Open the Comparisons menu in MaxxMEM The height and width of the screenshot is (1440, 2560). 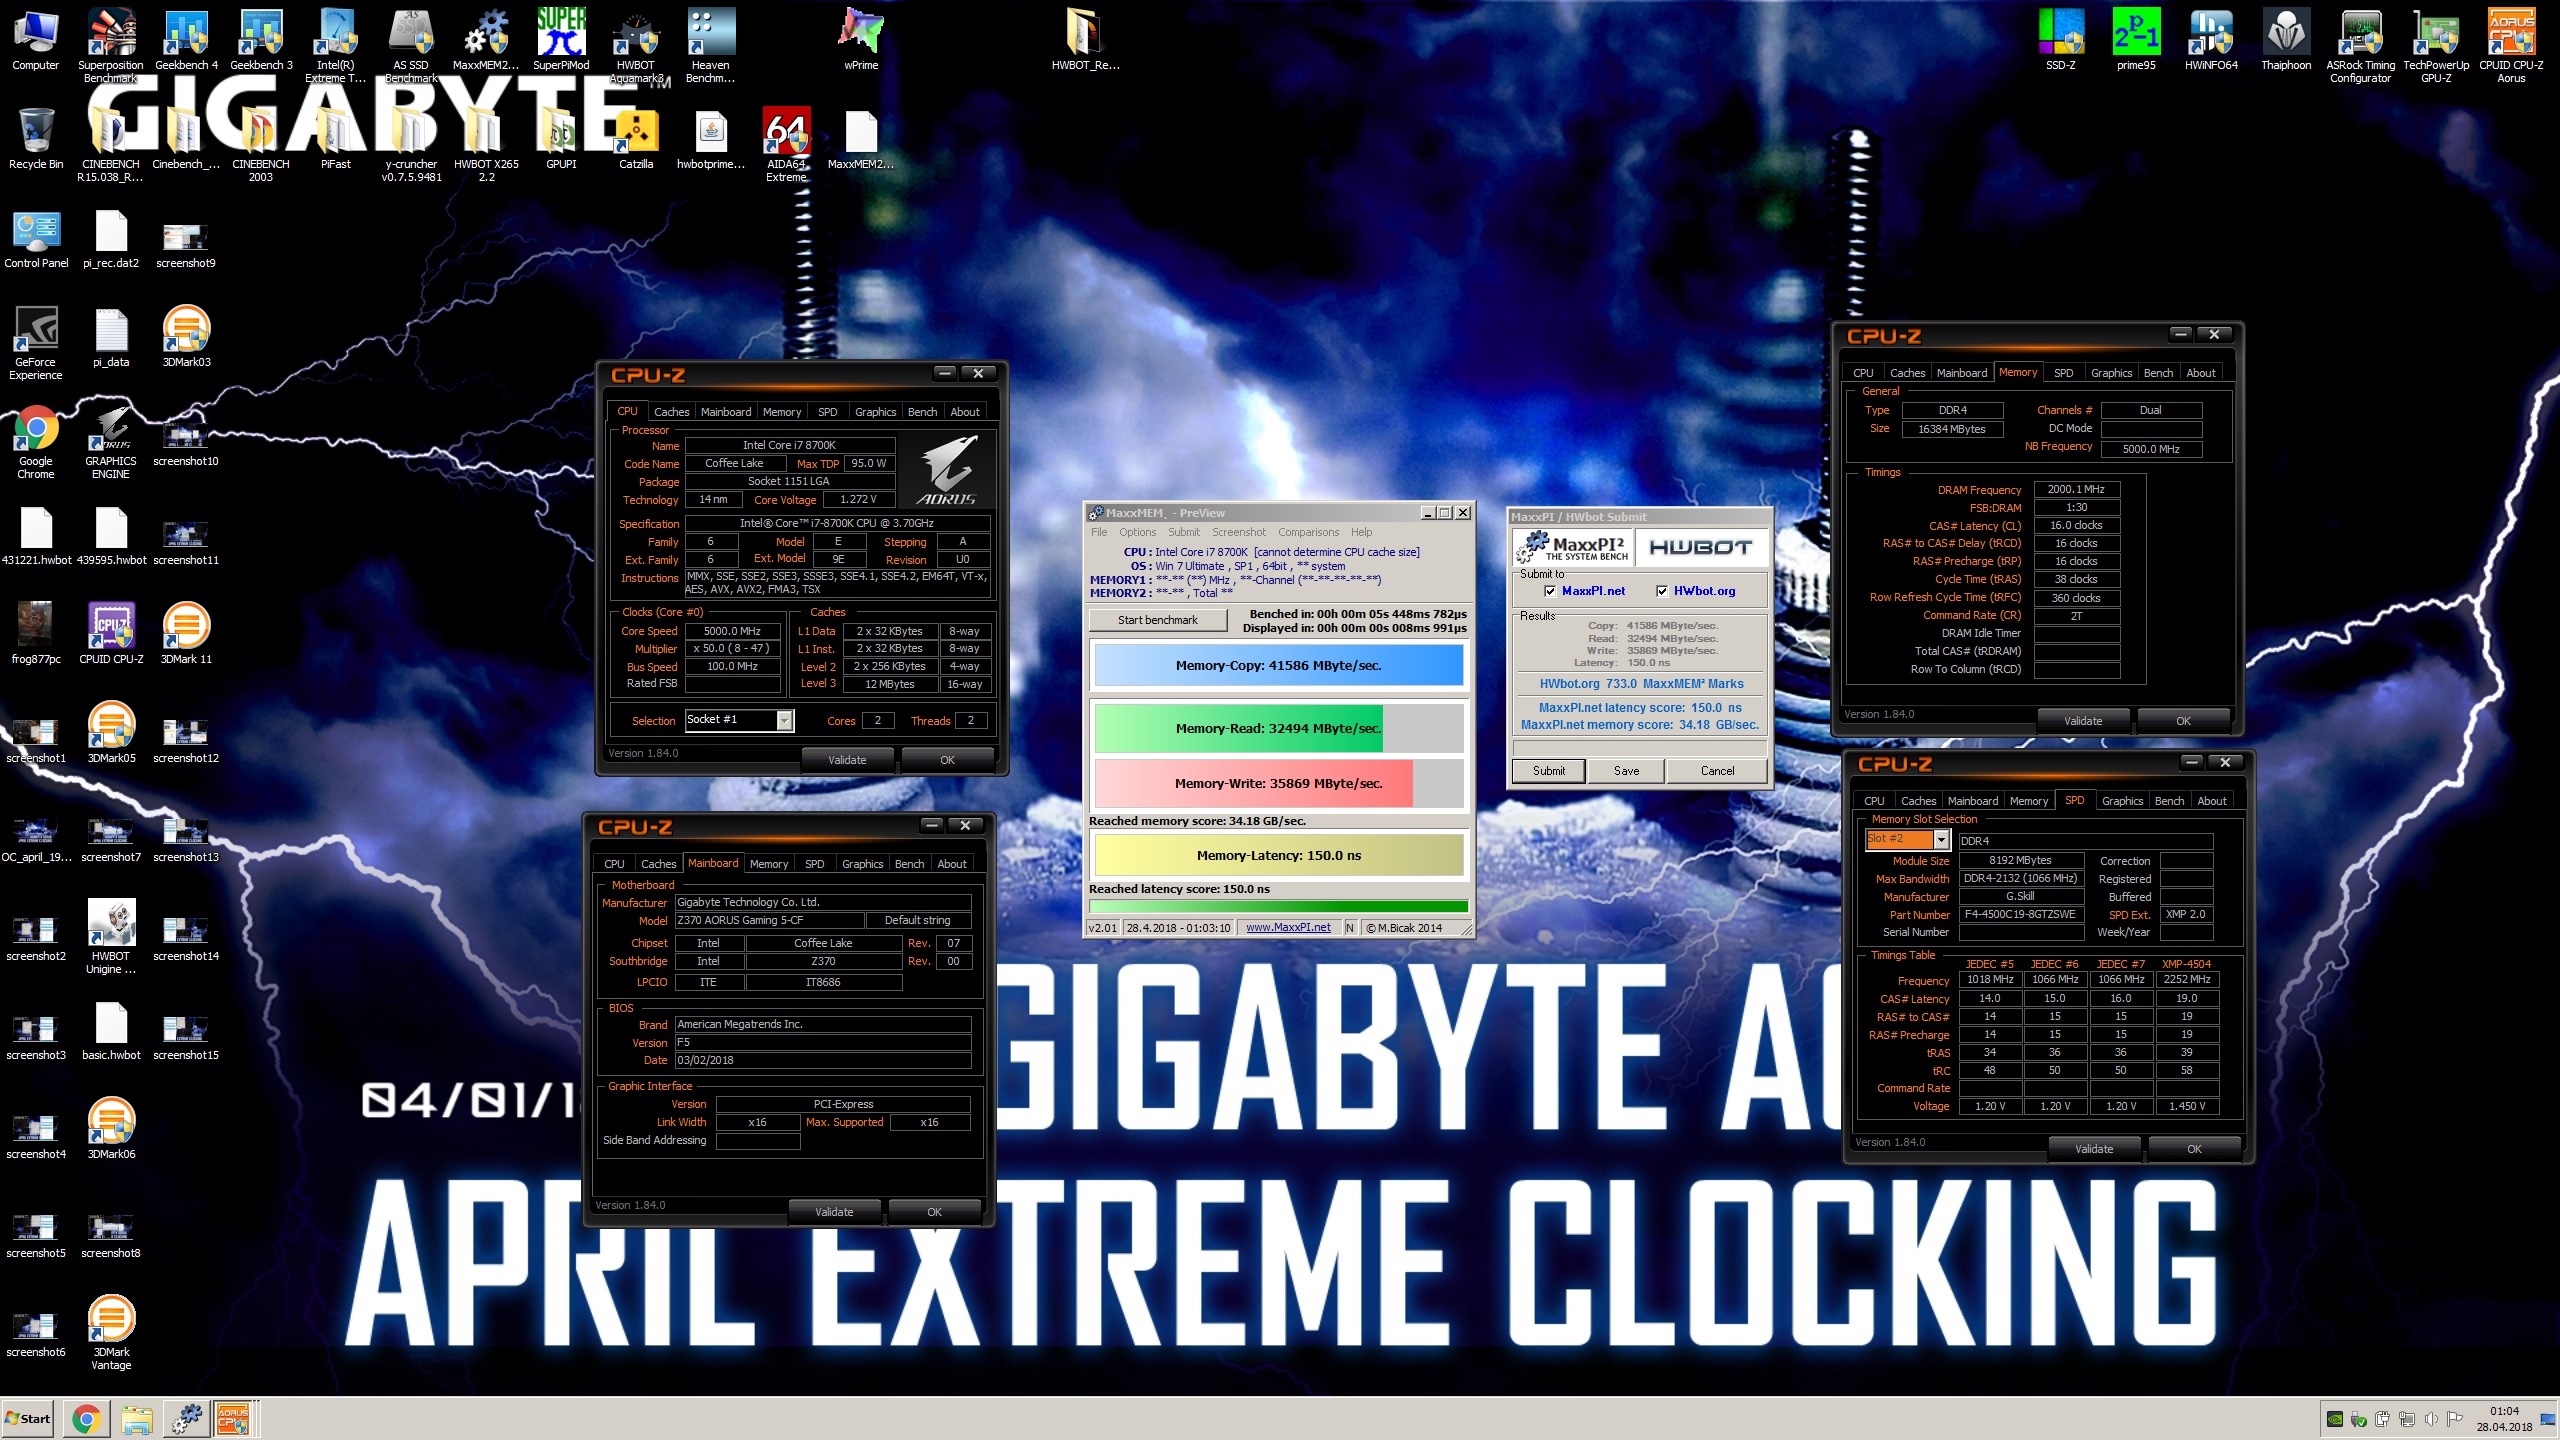(x=1308, y=532)
